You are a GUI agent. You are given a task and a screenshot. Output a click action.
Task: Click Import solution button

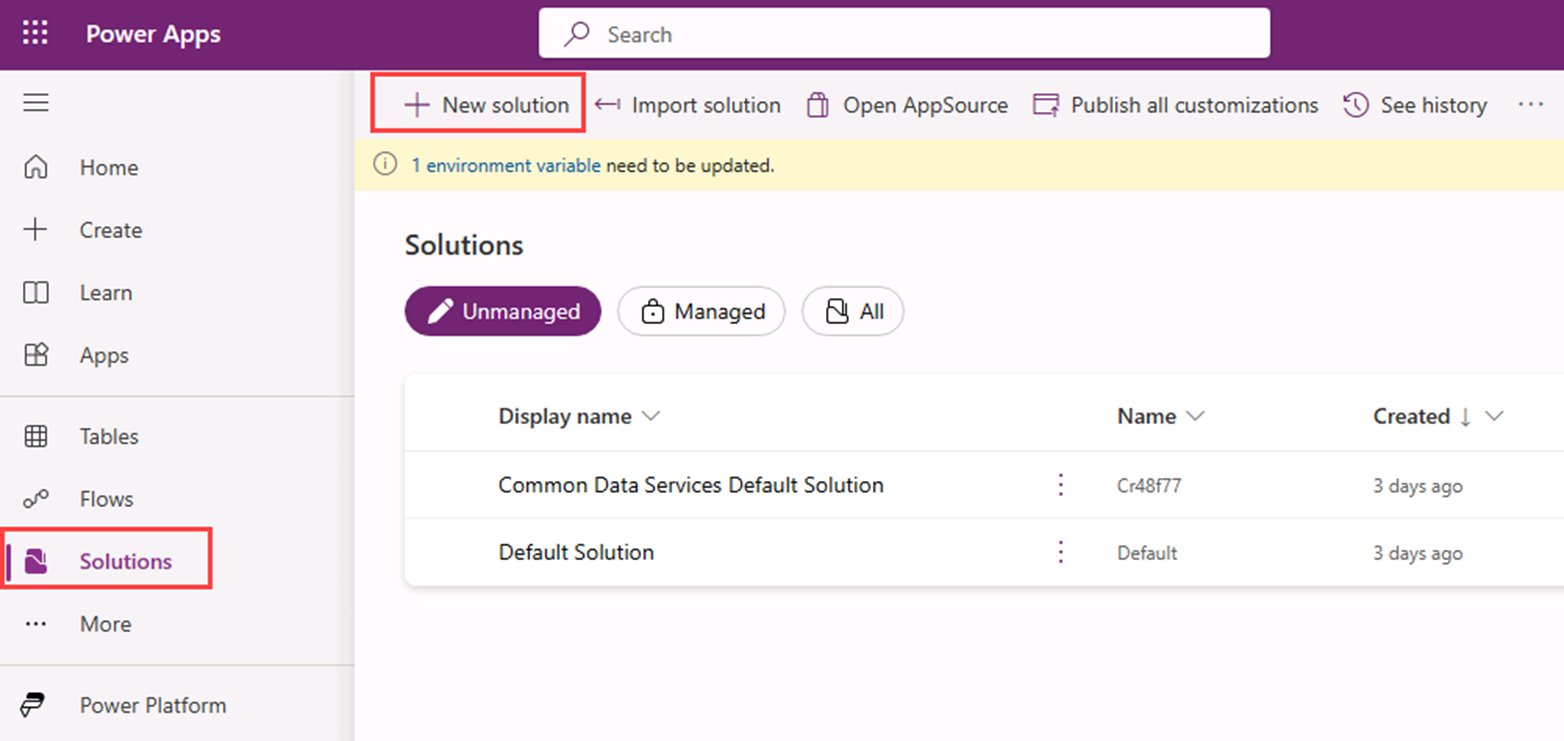687,105
